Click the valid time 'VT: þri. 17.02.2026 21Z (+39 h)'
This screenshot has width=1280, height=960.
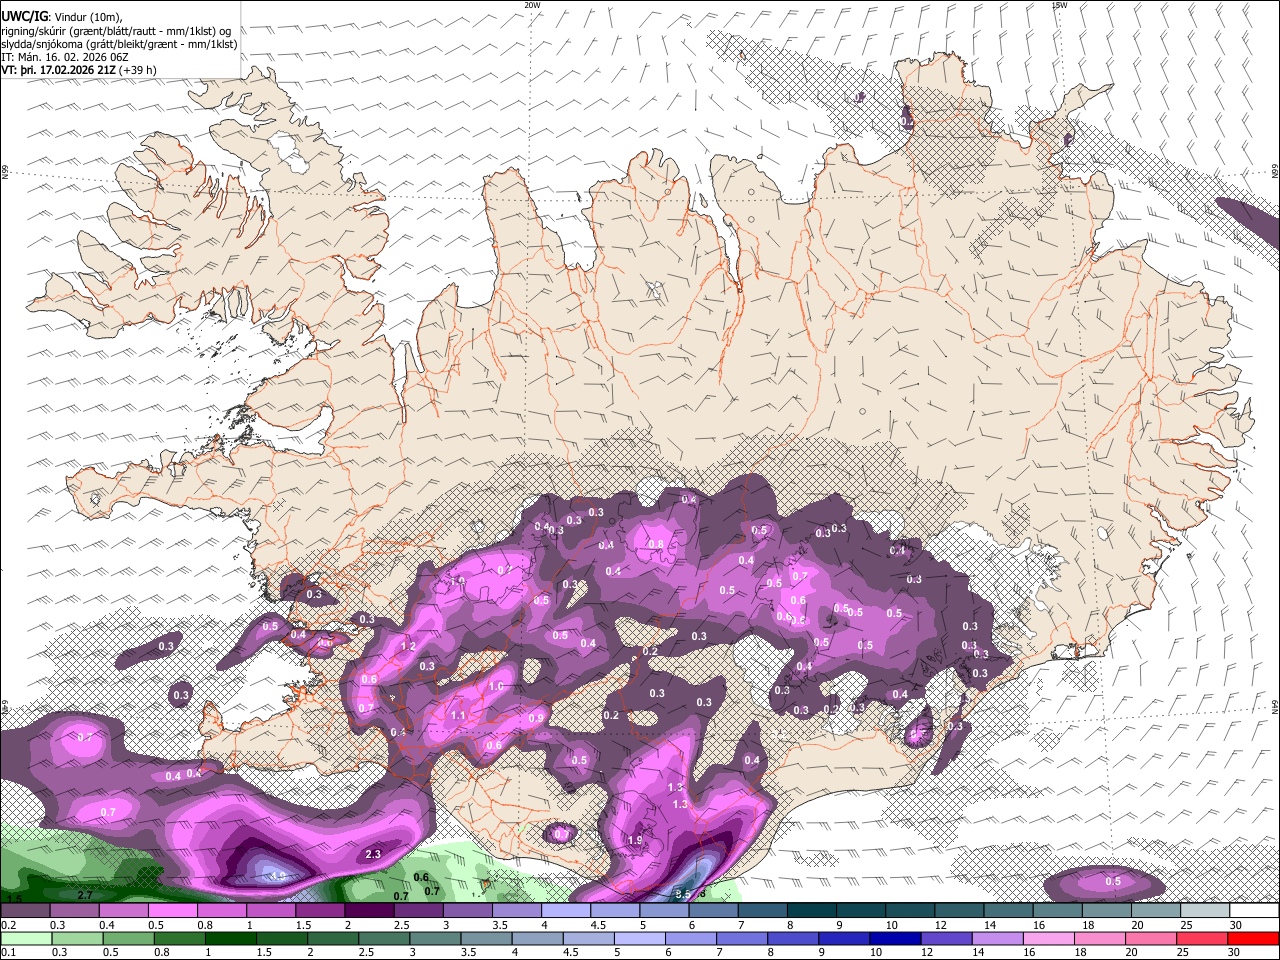click(x=79, y=70)
